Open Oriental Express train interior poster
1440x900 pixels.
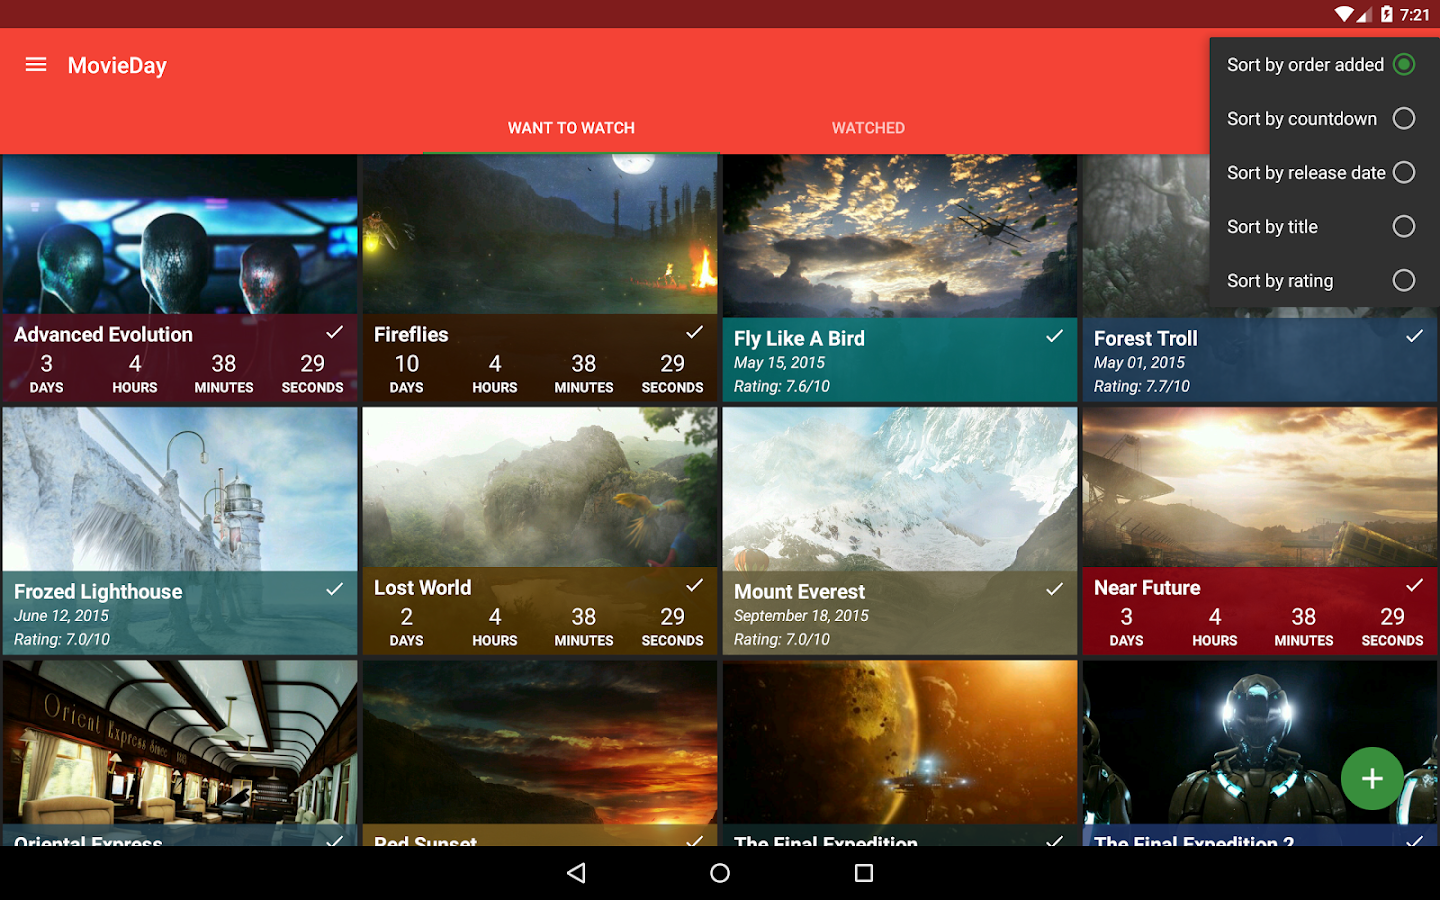(180, 742)
